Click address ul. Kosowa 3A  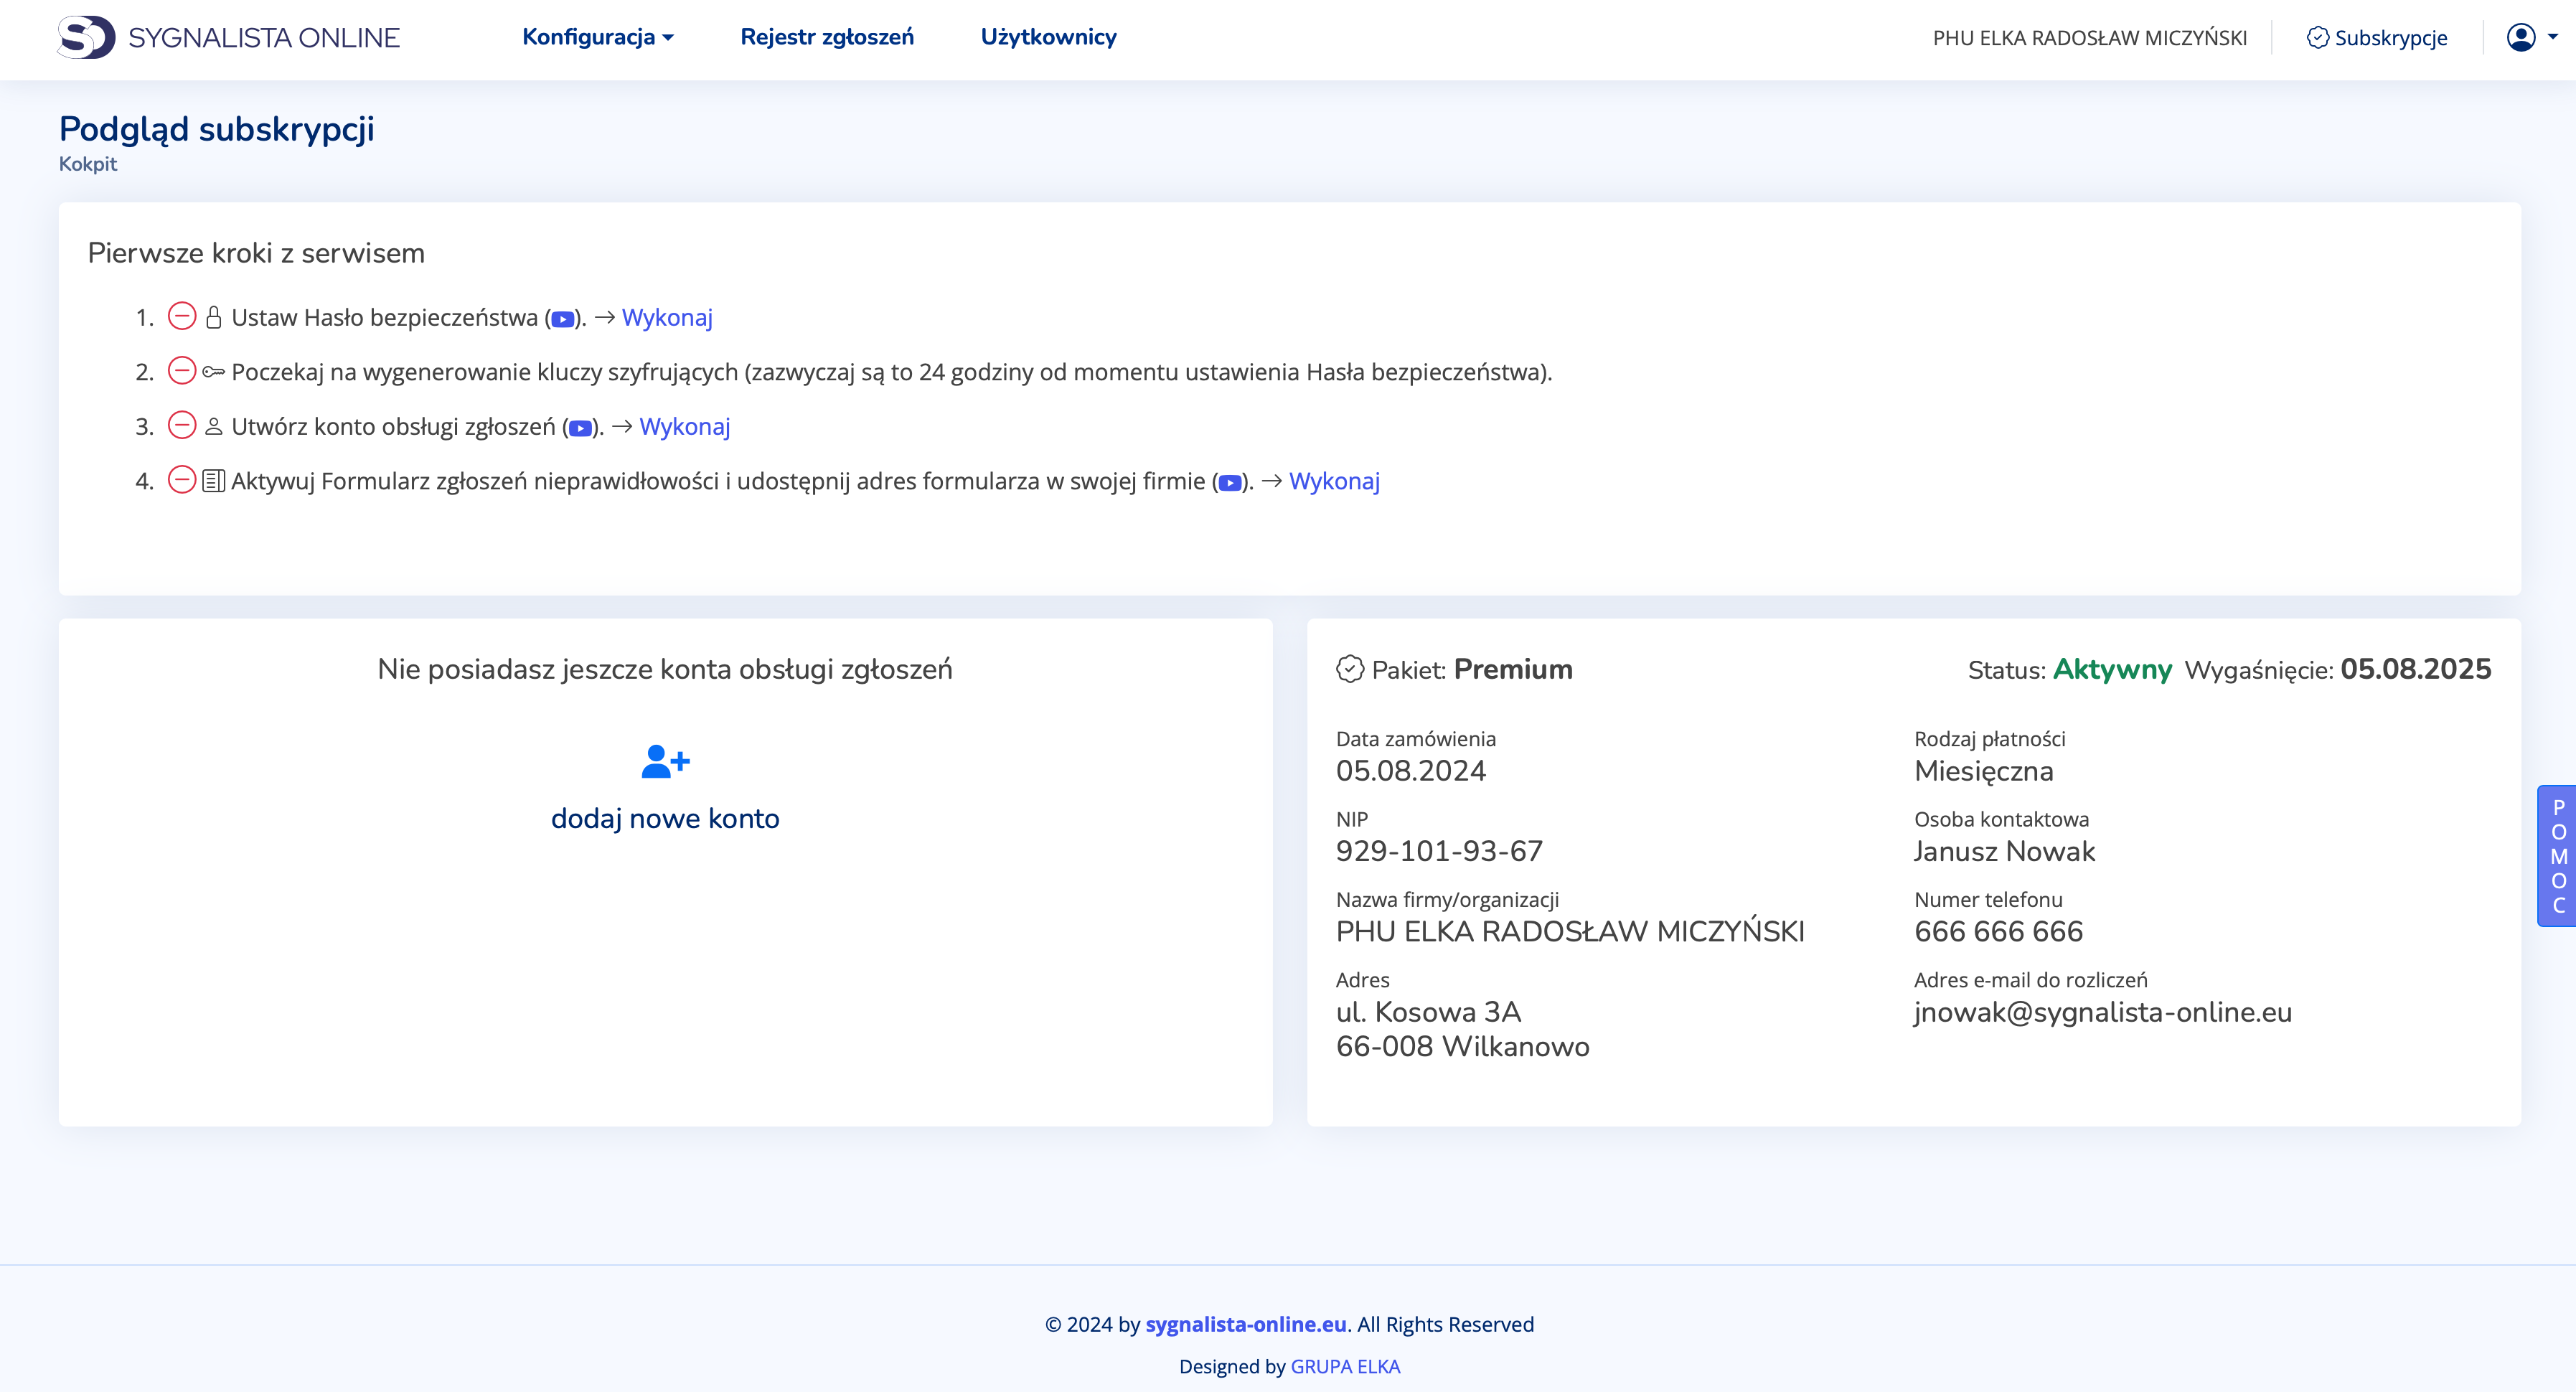click(x=1429, y=1012)
